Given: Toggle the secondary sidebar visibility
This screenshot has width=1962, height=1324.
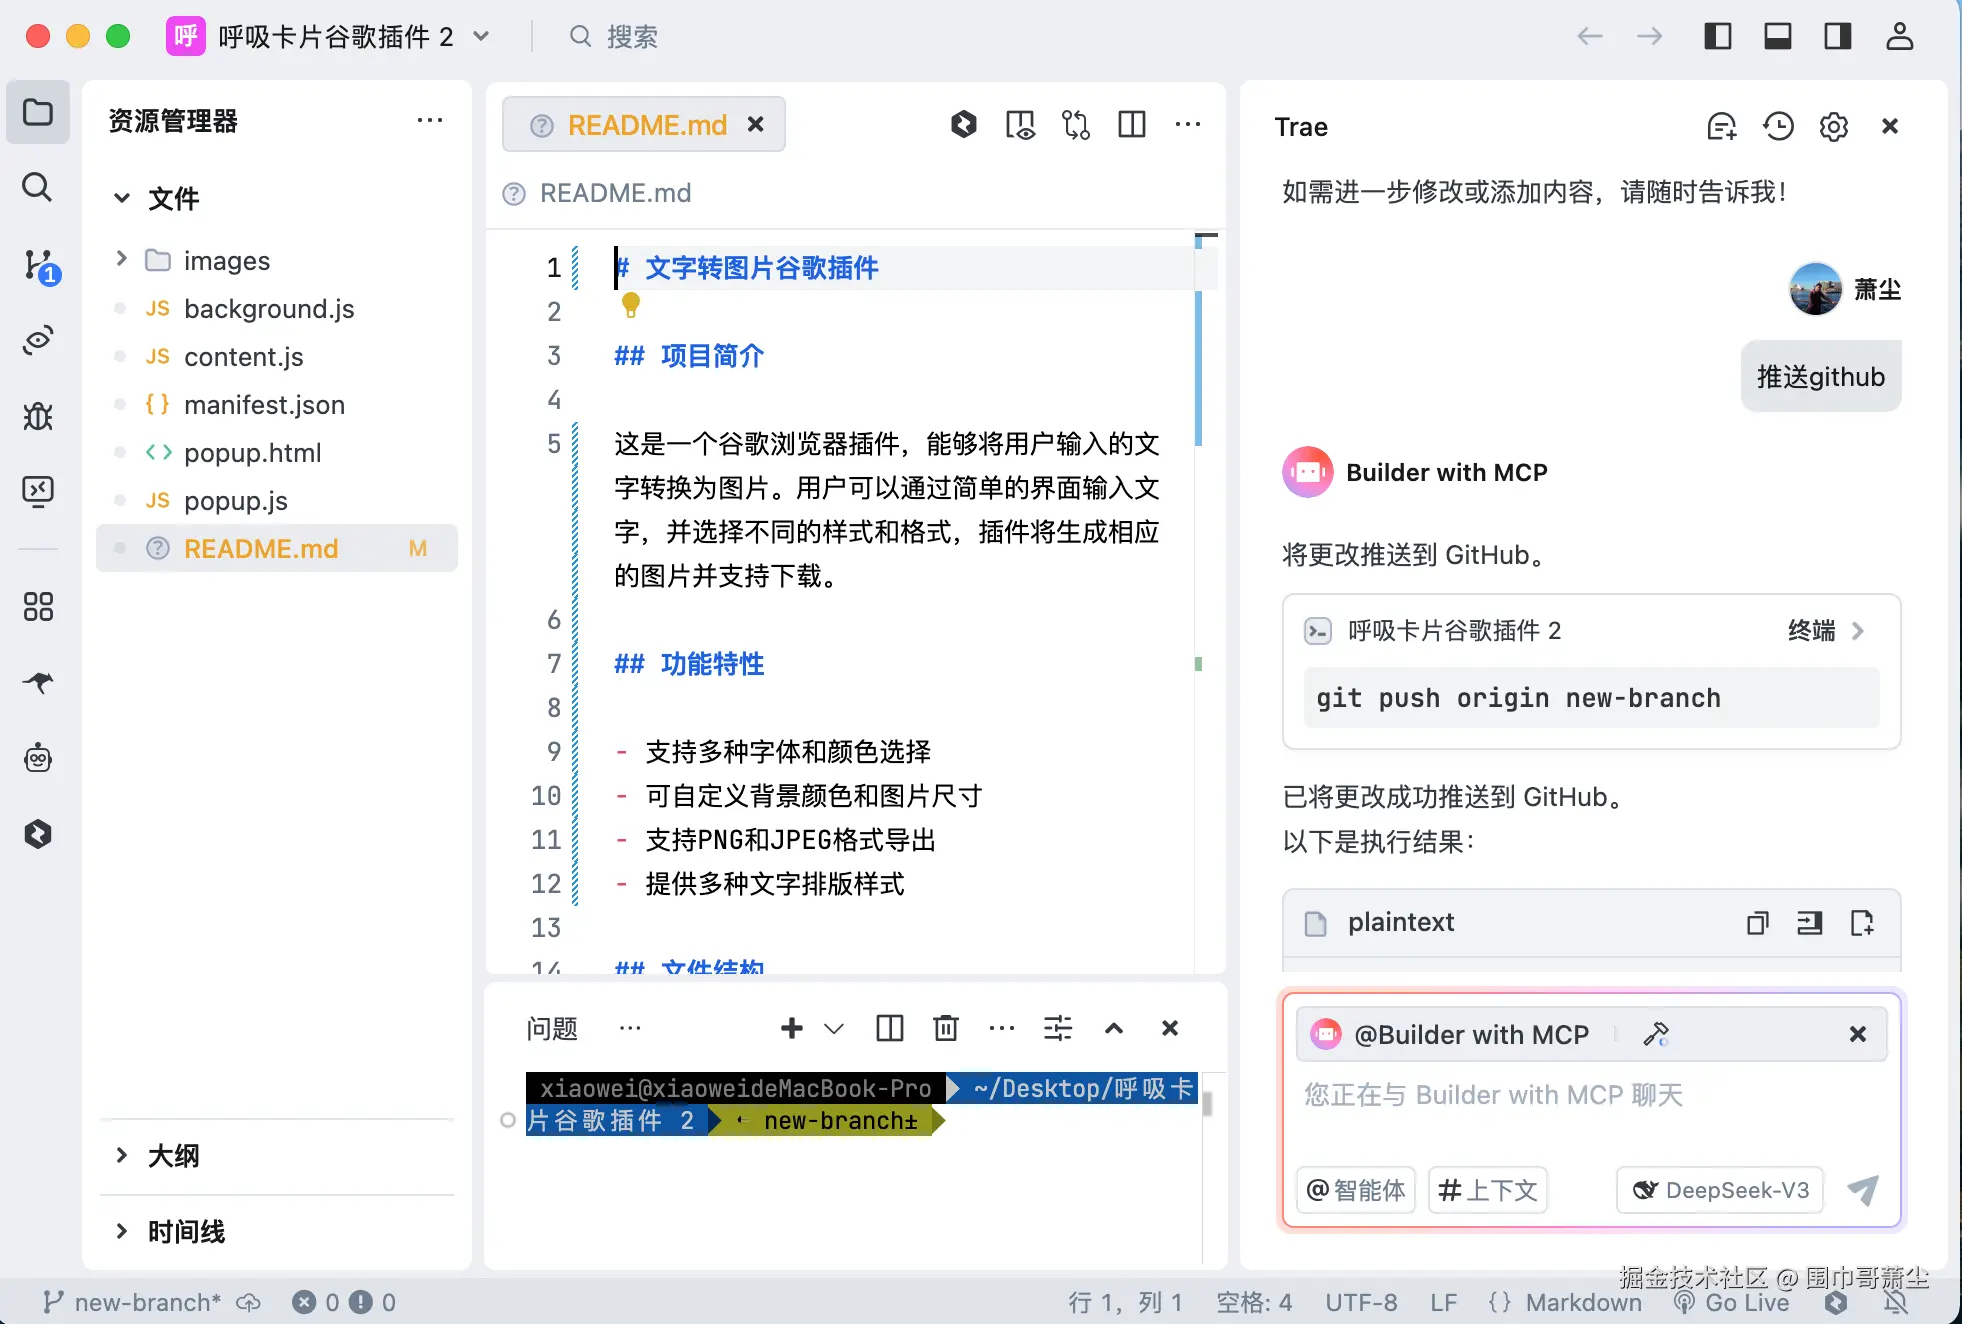Looking at the screenshot, I should coord(1837,35).
